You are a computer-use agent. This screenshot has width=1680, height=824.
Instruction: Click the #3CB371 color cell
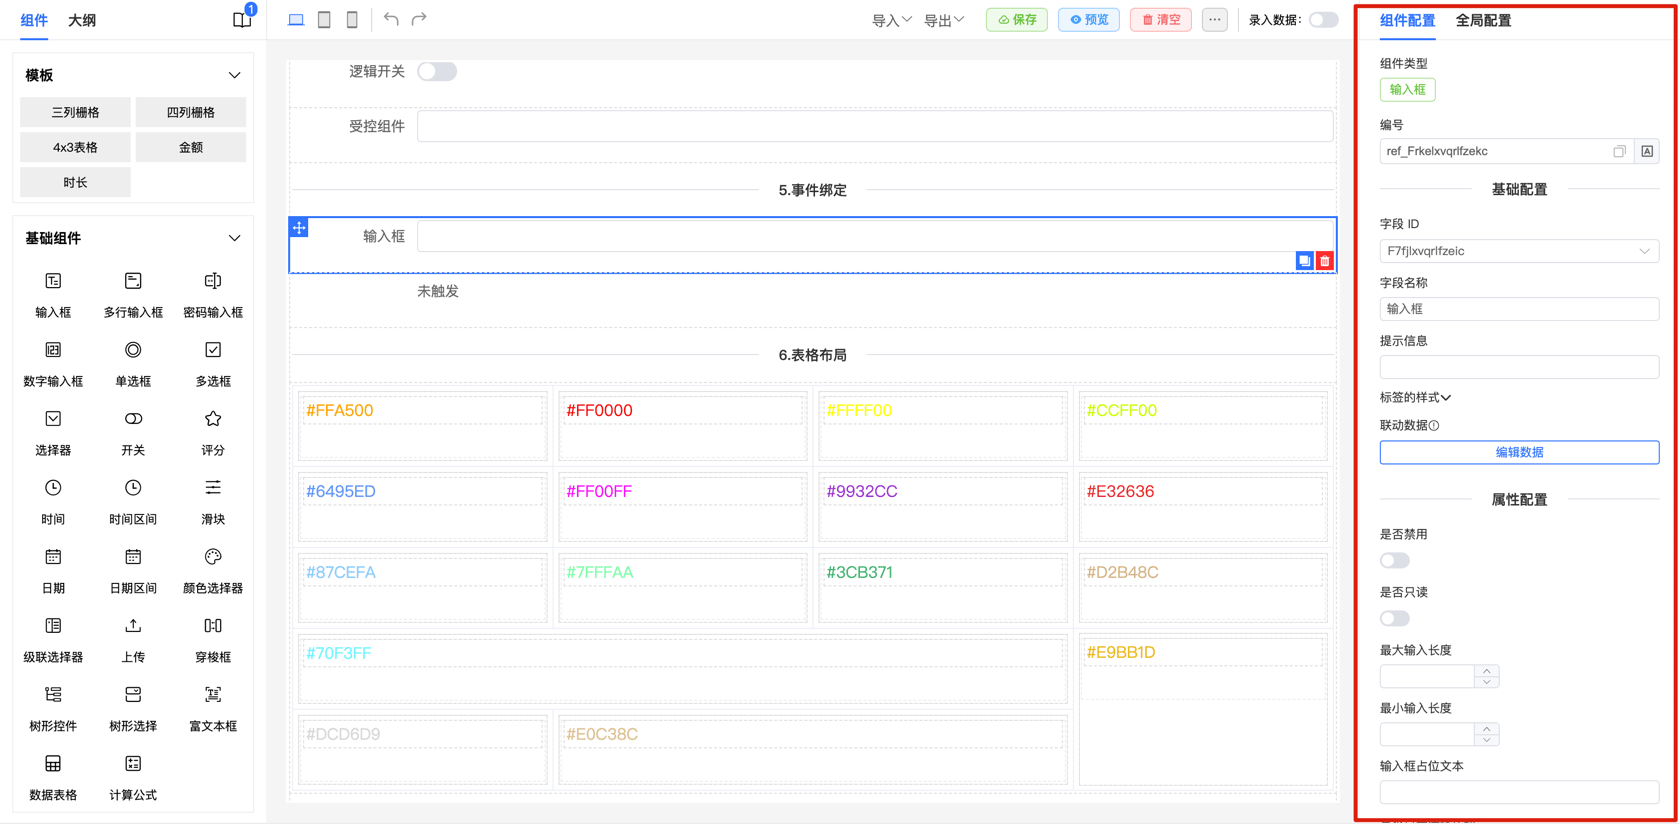tap(942, 587)
